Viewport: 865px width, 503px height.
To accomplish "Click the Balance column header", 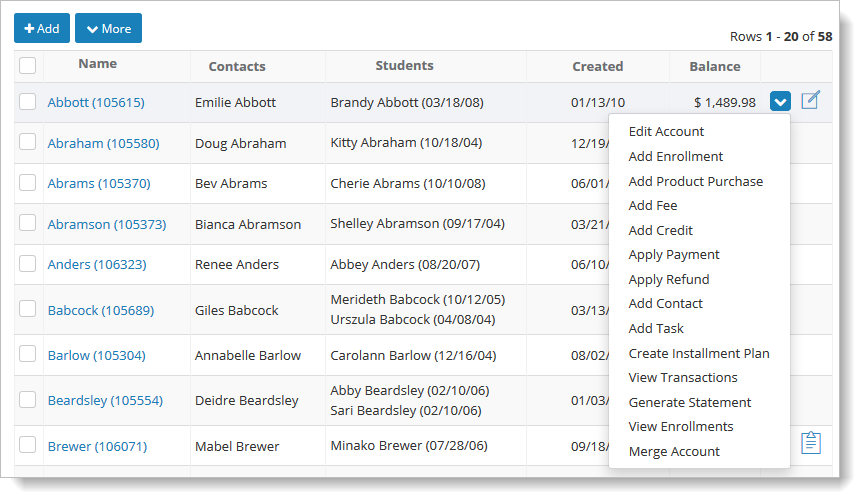I will click(714, 66).
